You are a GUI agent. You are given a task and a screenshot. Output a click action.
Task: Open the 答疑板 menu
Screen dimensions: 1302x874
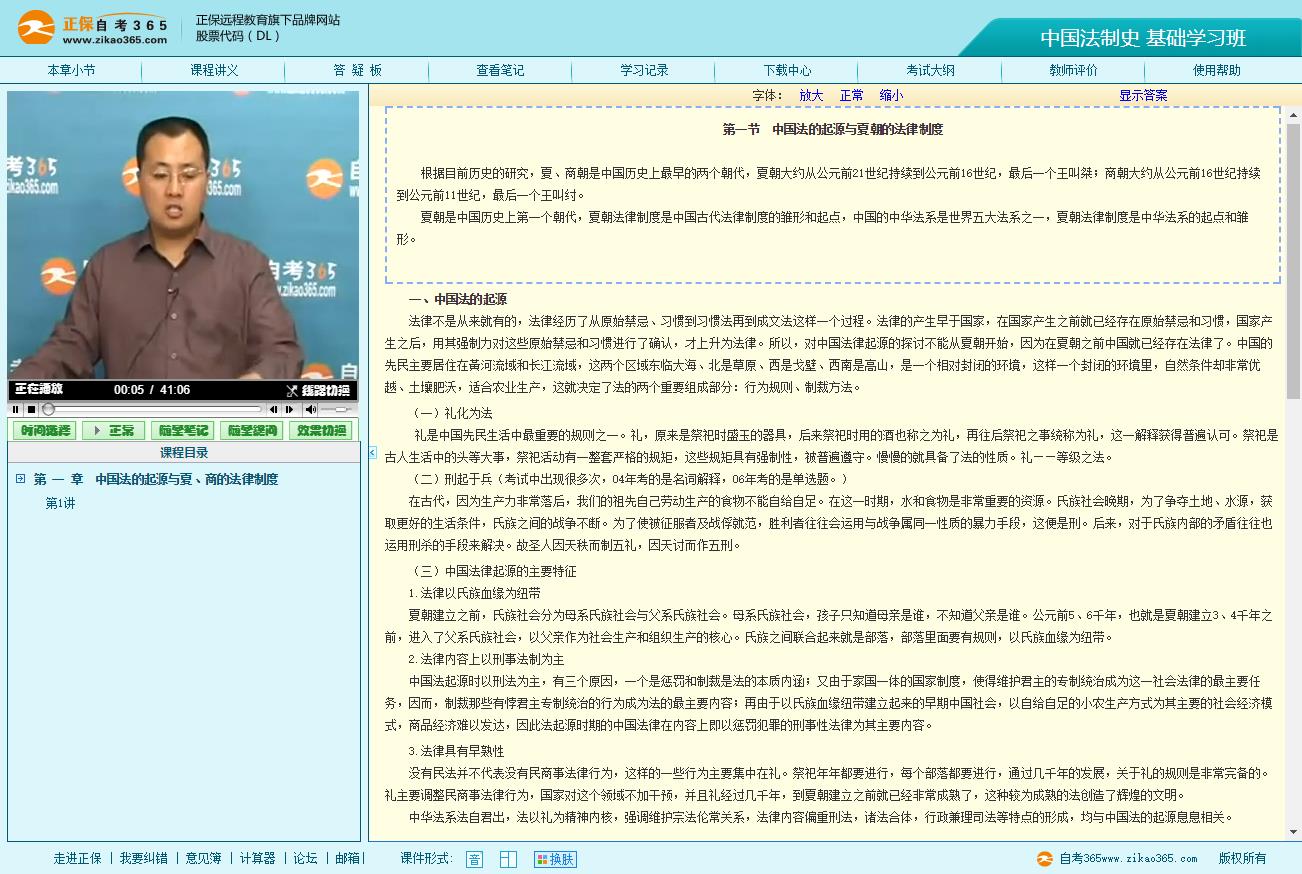[x=357, y=70]
